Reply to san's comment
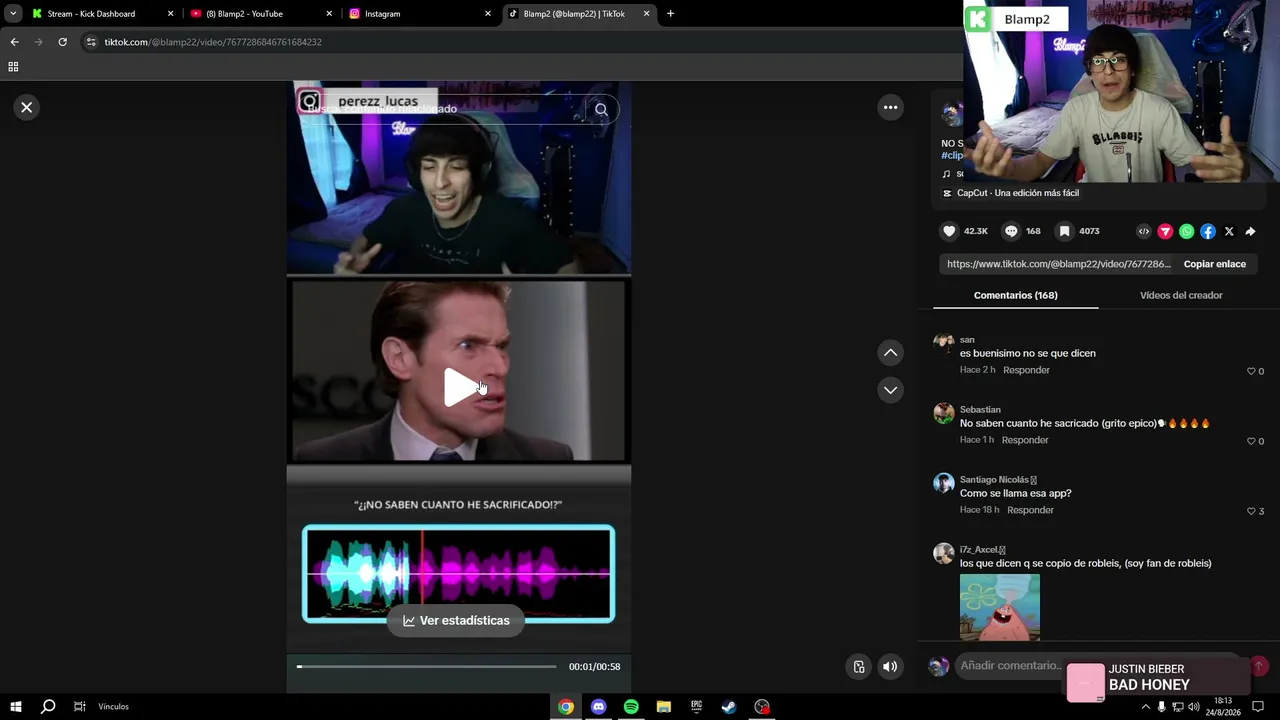Screen dimensions: 1280x720 [x=1026, y=370]
